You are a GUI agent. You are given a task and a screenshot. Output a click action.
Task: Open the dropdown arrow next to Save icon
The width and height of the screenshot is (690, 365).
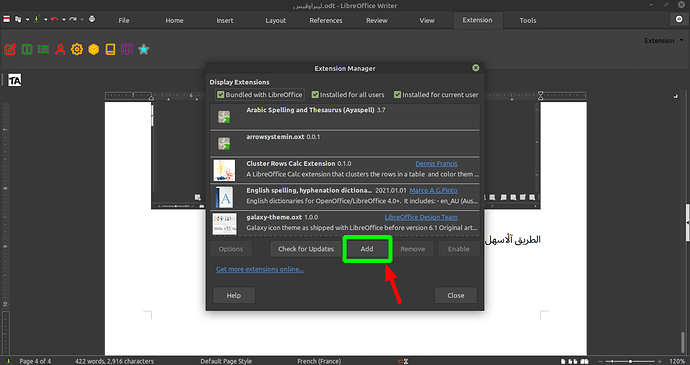[x=45, y=19]
